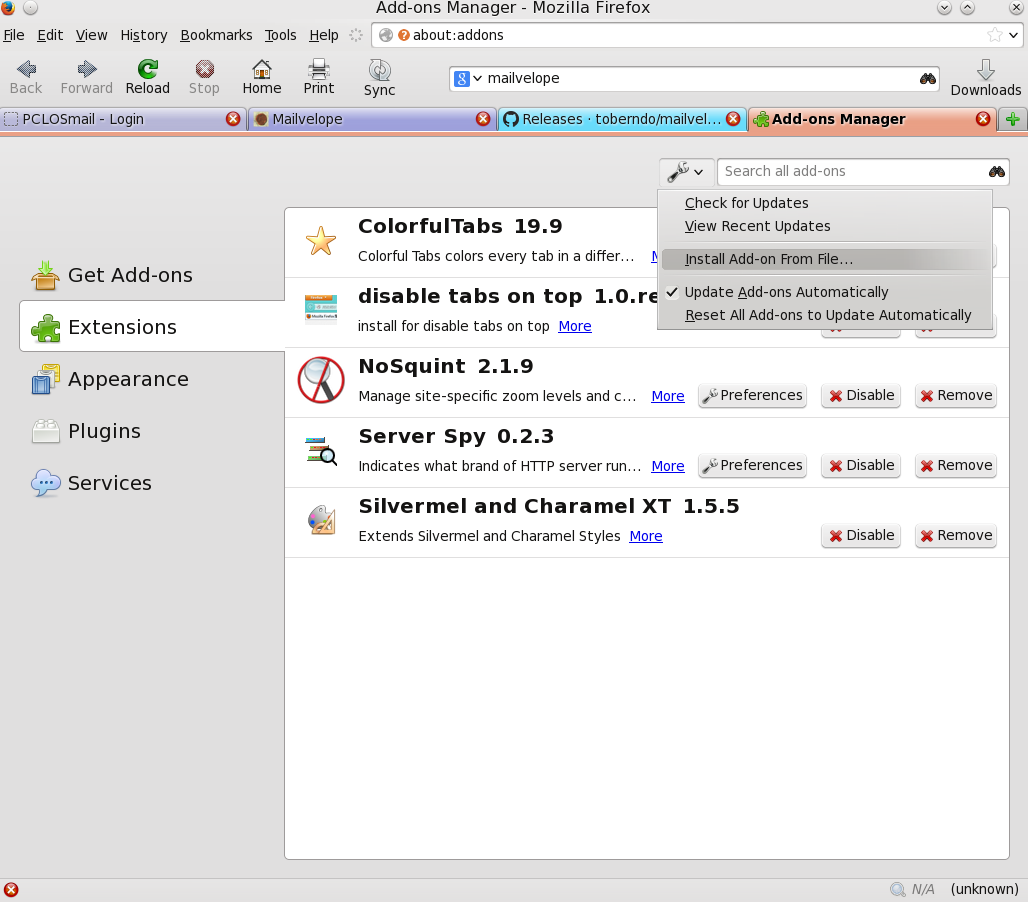This screenshot has height=902, width=1028.
Task: Bookmark page with star icon in URL bar
Action: (995, 35)
